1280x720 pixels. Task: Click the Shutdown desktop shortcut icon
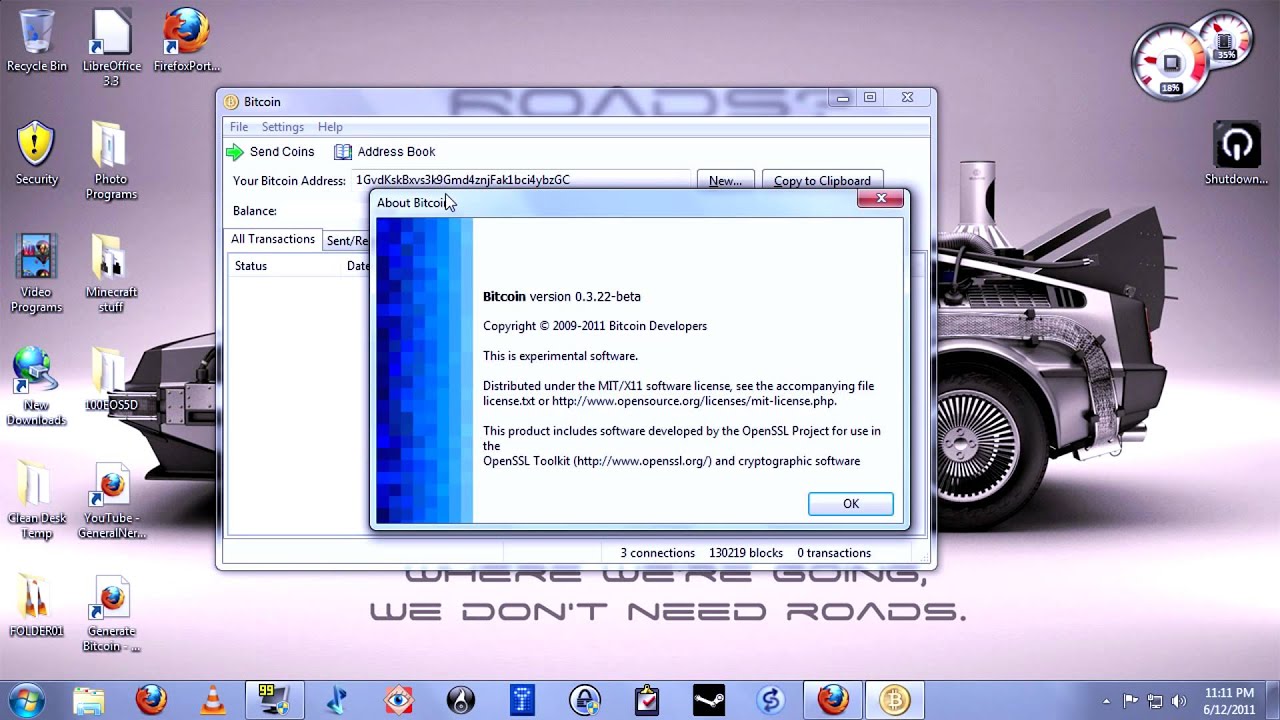tap(1236, 153)
